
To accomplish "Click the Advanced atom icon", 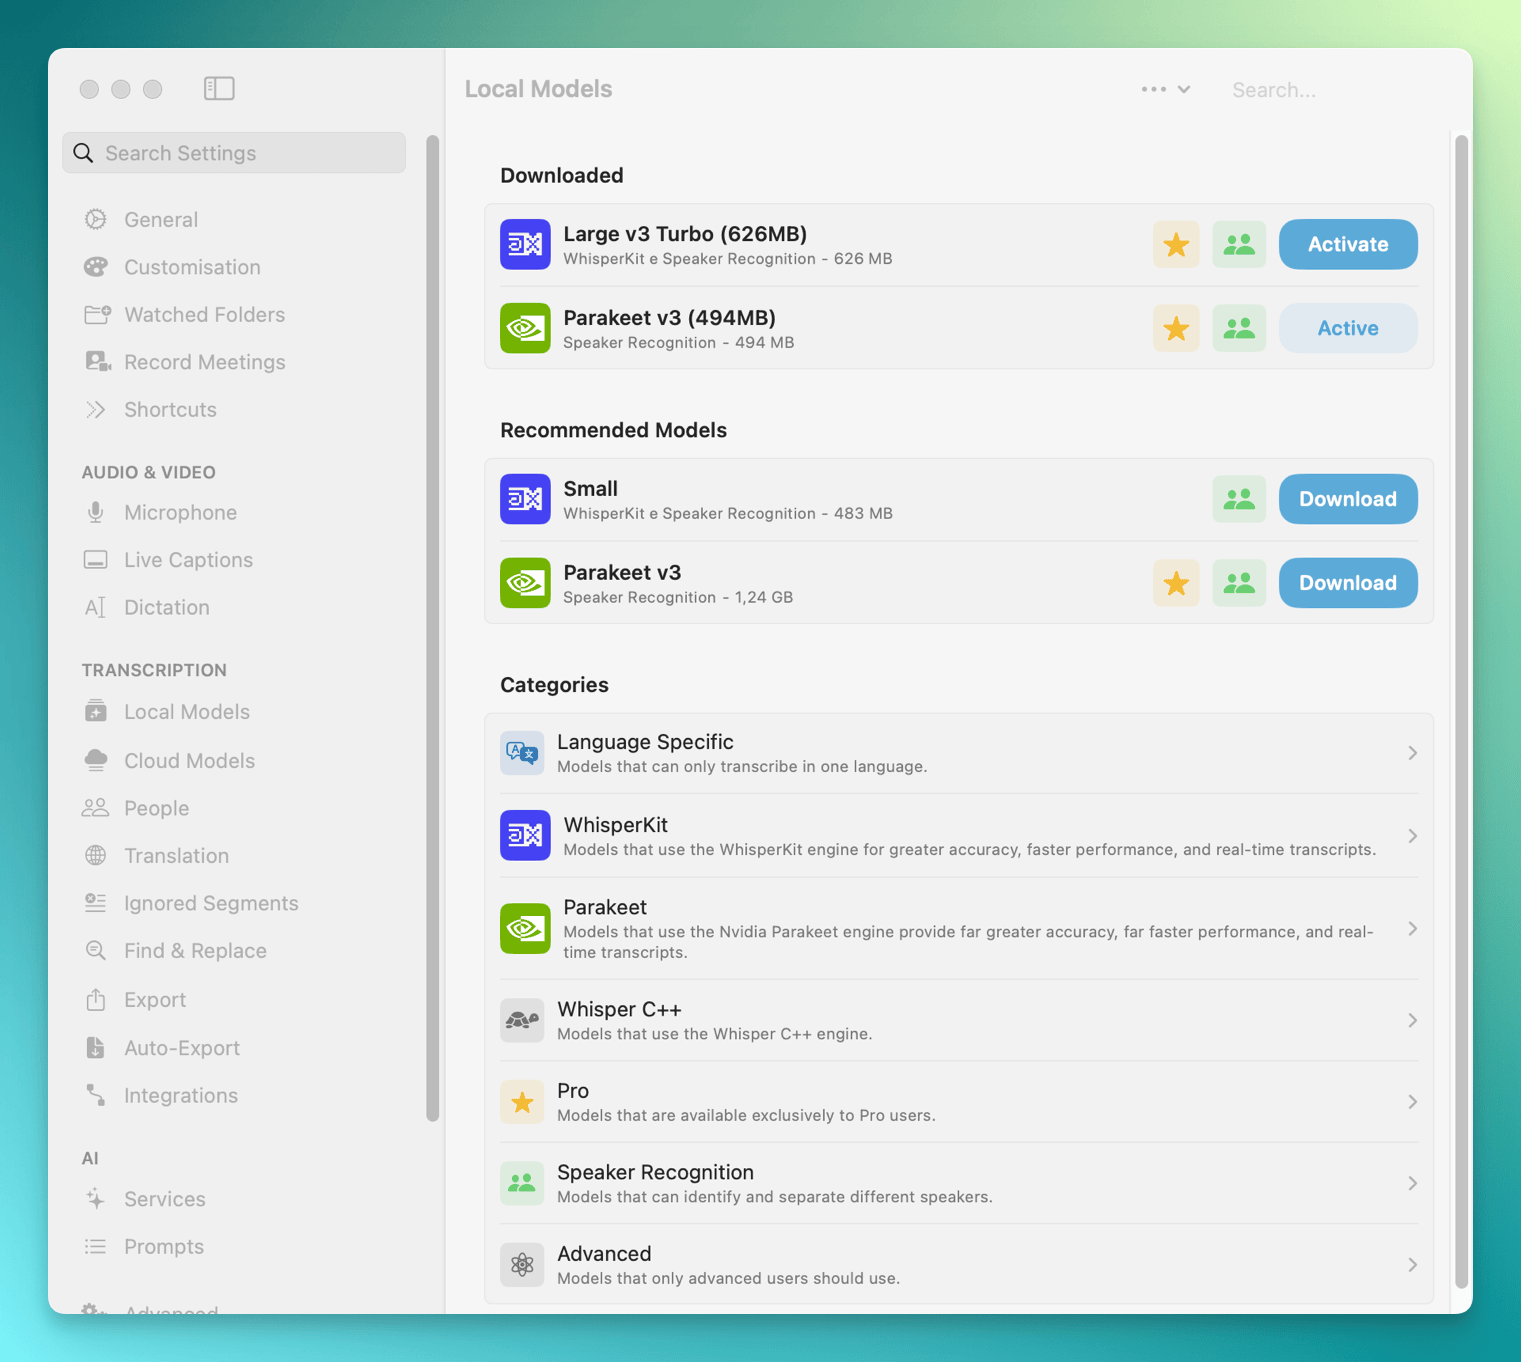I will coord(522,1265).
